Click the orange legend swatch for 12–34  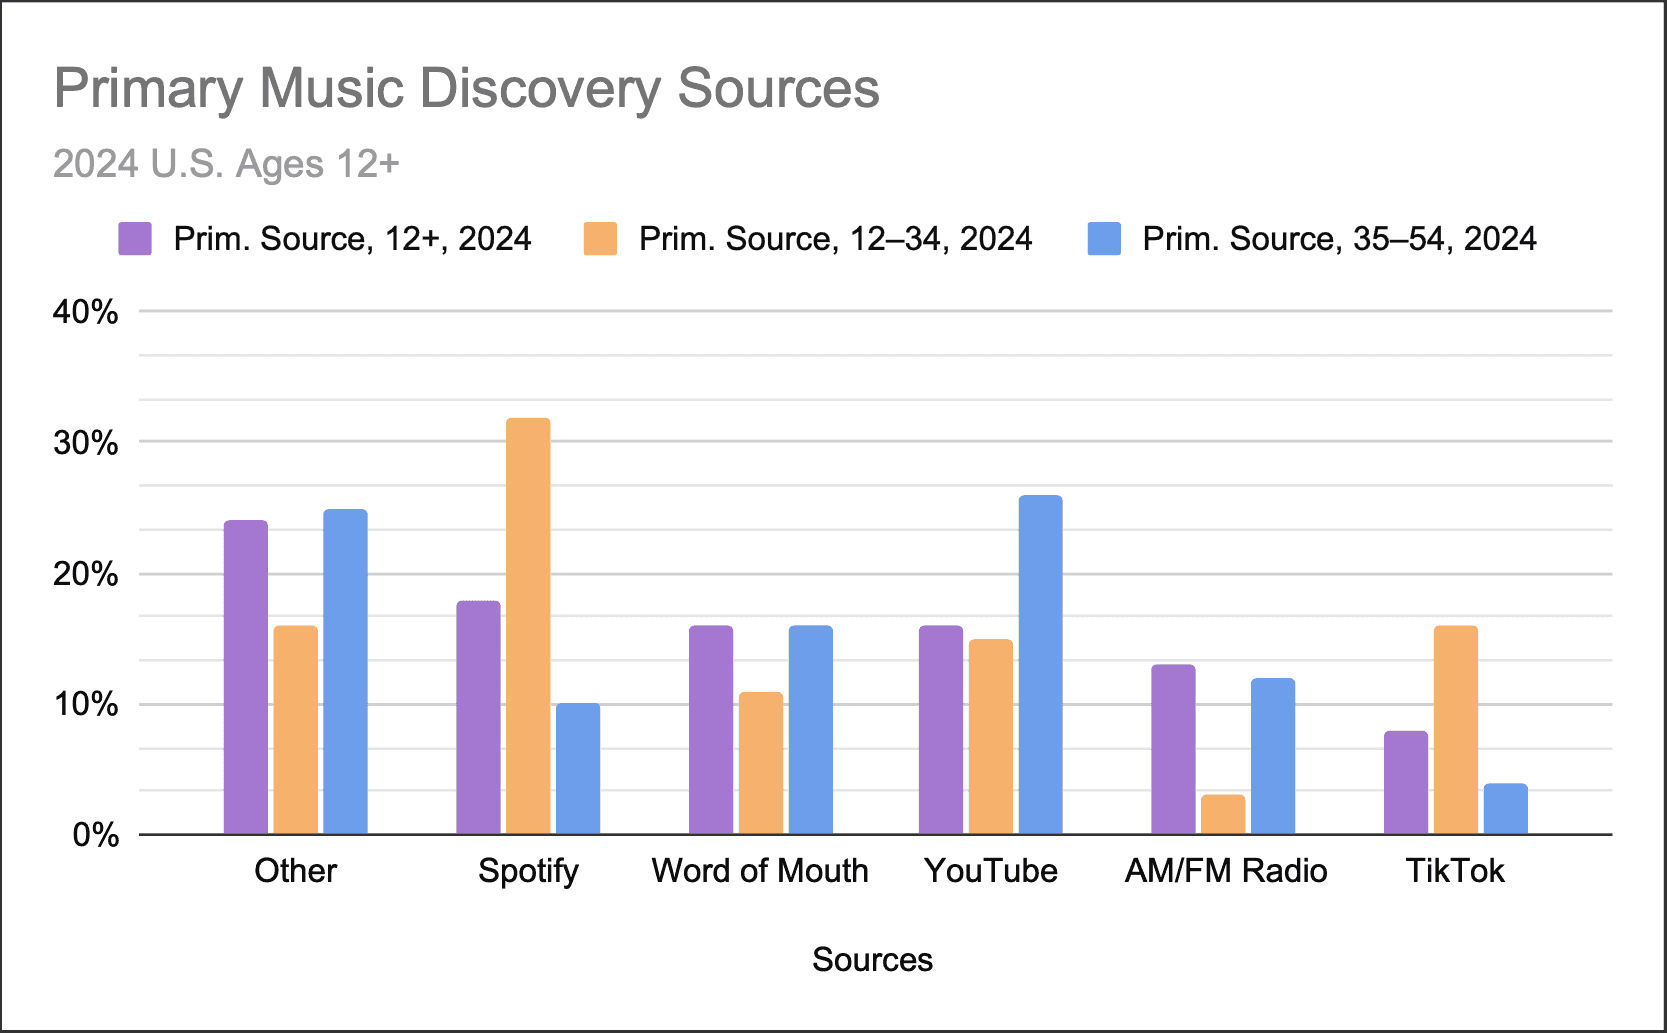tap(600, 239)
